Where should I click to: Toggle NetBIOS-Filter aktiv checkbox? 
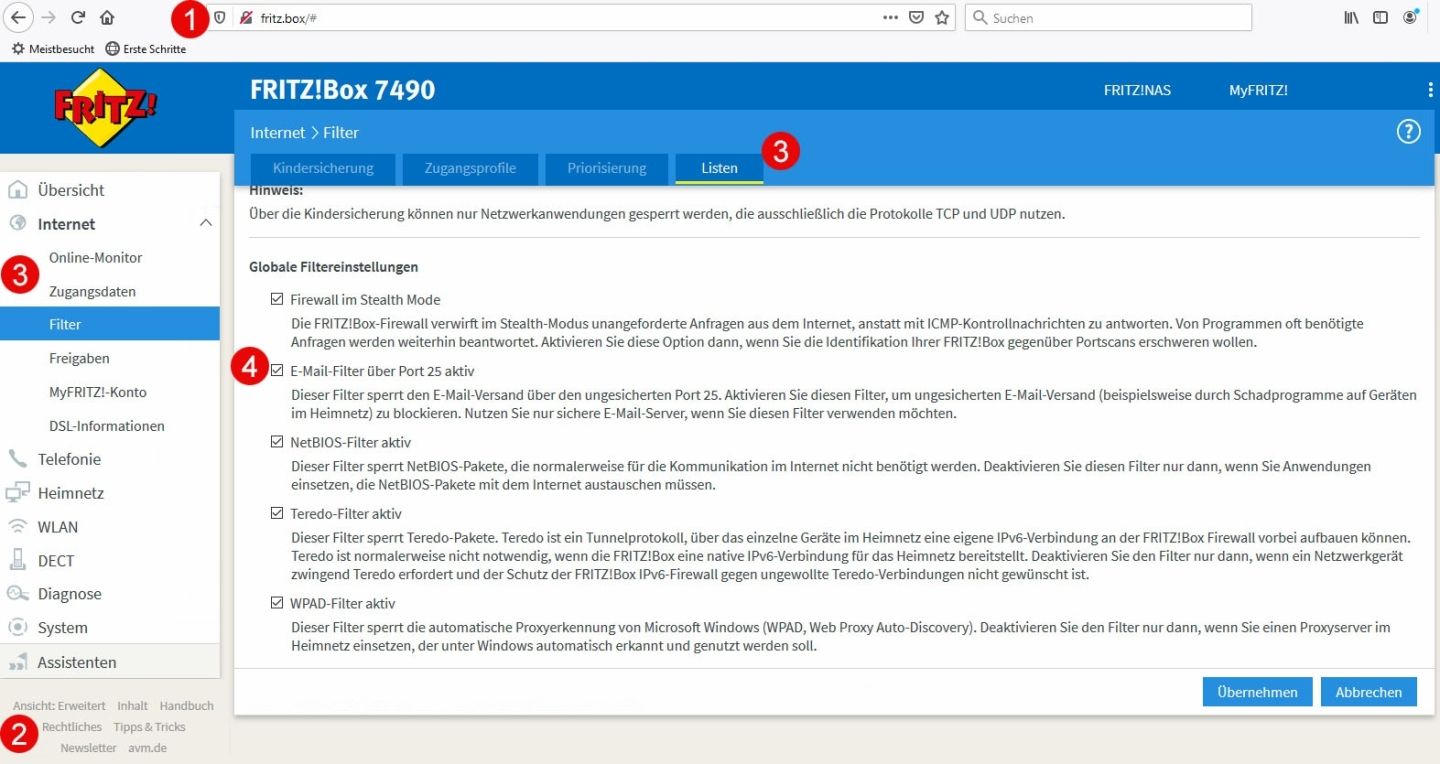pyautogui.click(x=277, y=442)
